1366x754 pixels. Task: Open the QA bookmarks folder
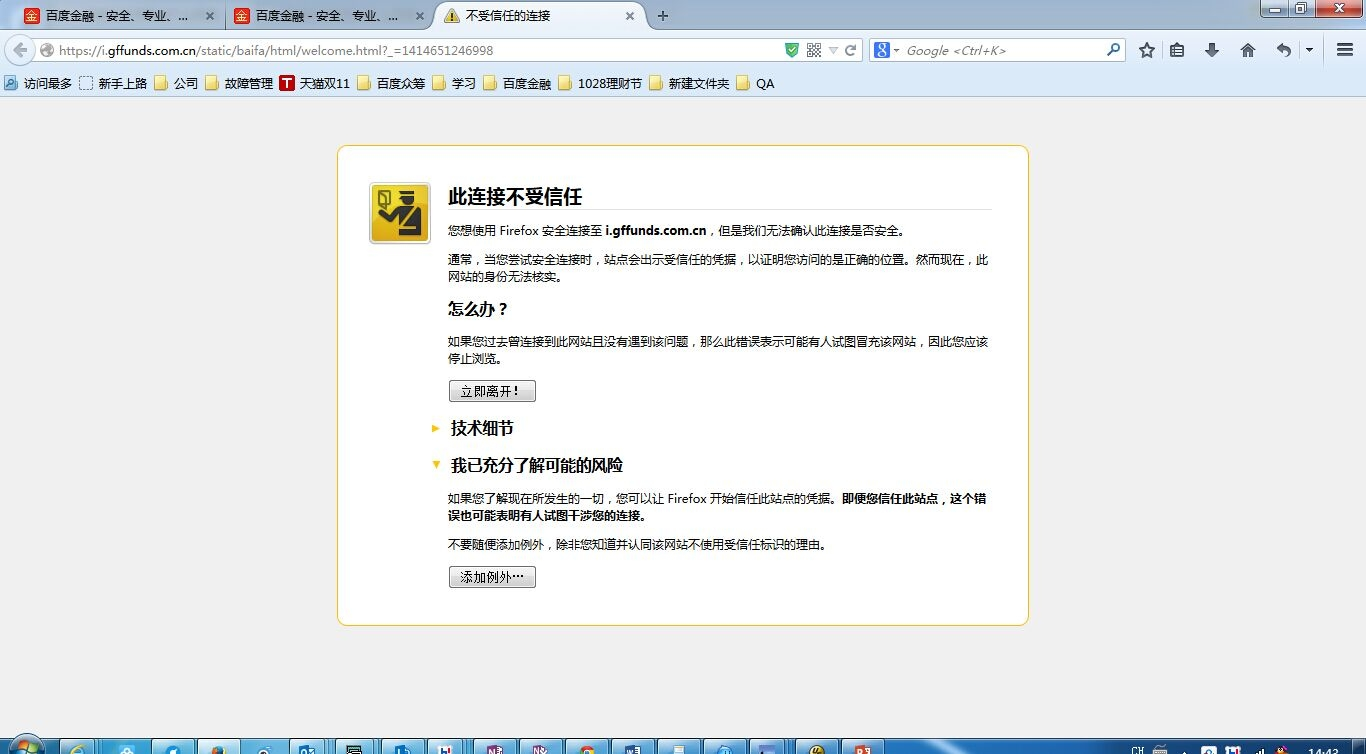(x=765, y=83)
